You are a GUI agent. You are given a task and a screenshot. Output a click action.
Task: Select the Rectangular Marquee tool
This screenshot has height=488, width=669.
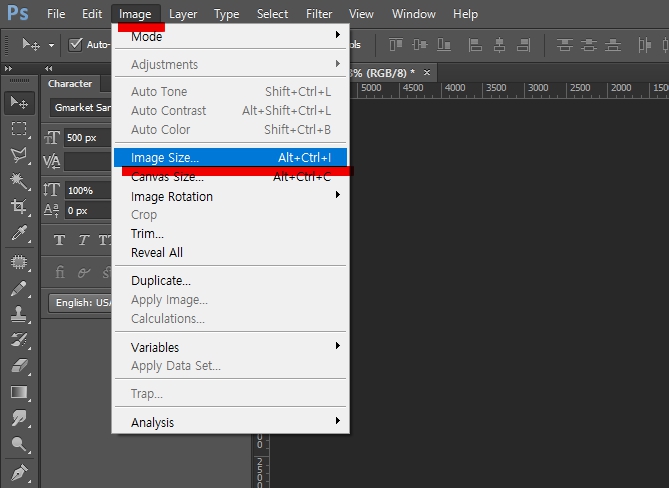[19, 129]
